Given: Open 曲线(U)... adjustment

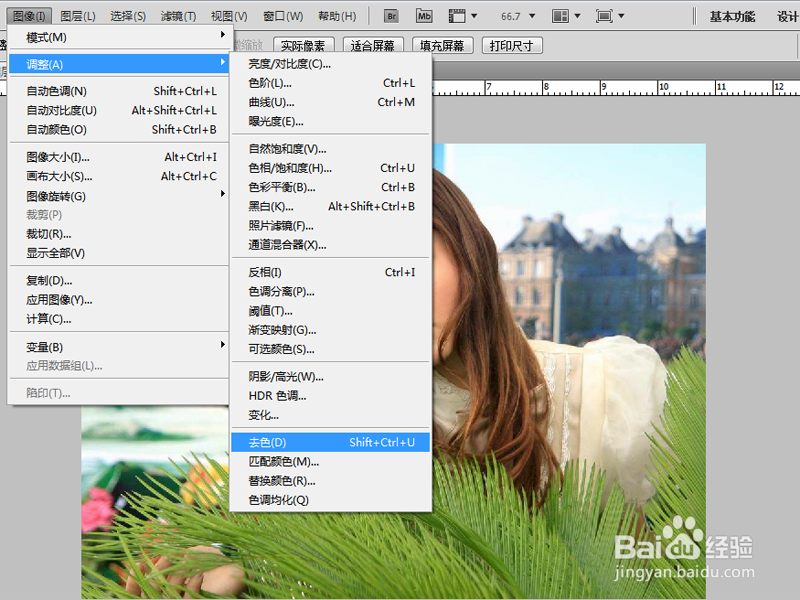Looking at the screenshot, I should (331, 103).
